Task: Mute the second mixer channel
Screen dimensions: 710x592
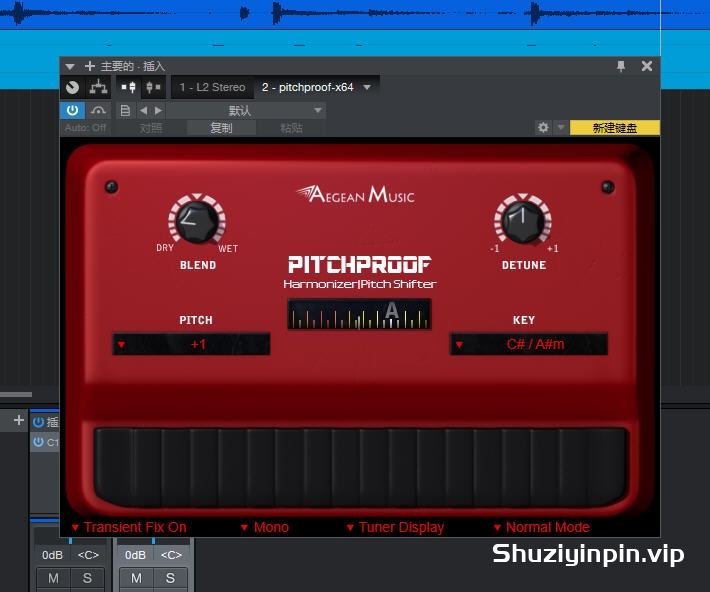Action: [x=136, y=578]
